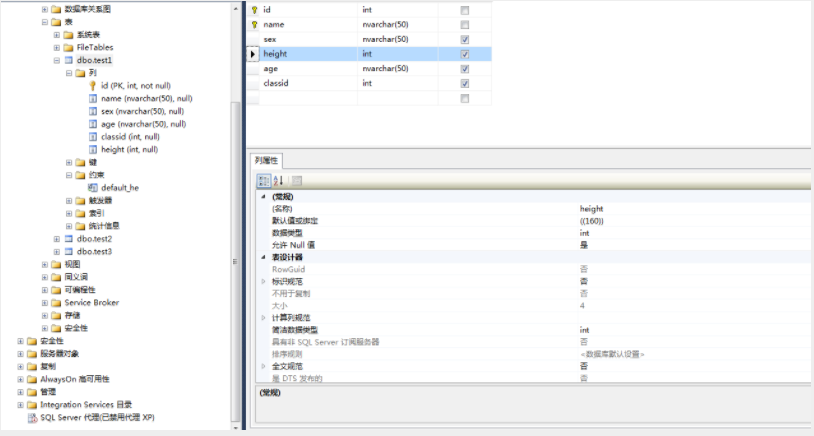Click the SQL Server 代理 agent icon
This screenshot has height=436, width=814.
[32, 418]
